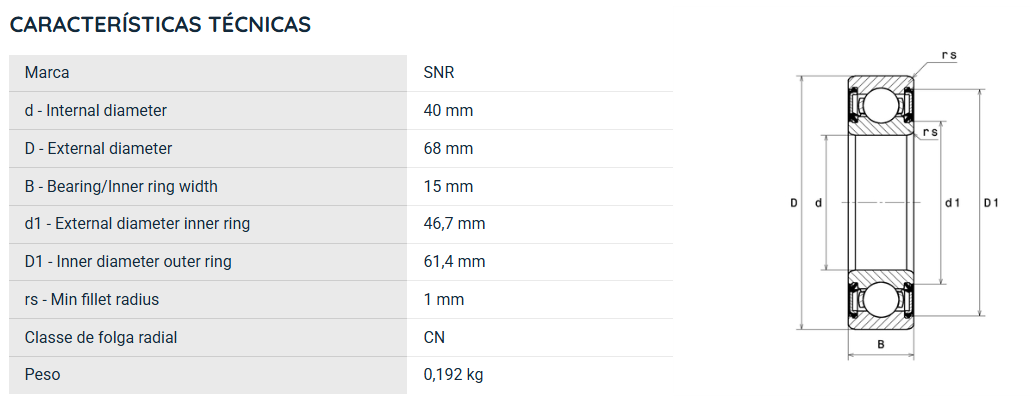The height and width of the screenshot is (410, 1032).
Task: Click 'D1 - Inner diameter outer ring' label
Action: (128, 262)
